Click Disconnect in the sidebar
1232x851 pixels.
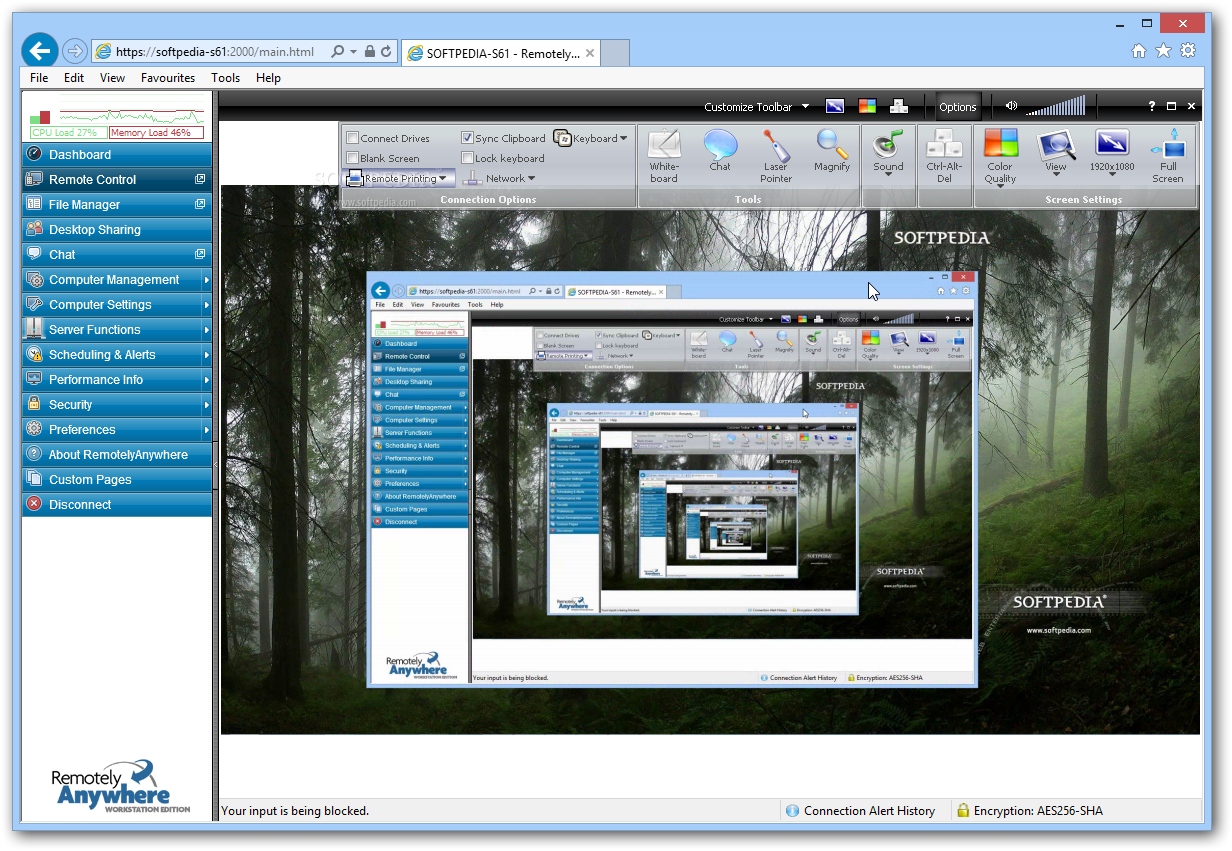[117, 505]
